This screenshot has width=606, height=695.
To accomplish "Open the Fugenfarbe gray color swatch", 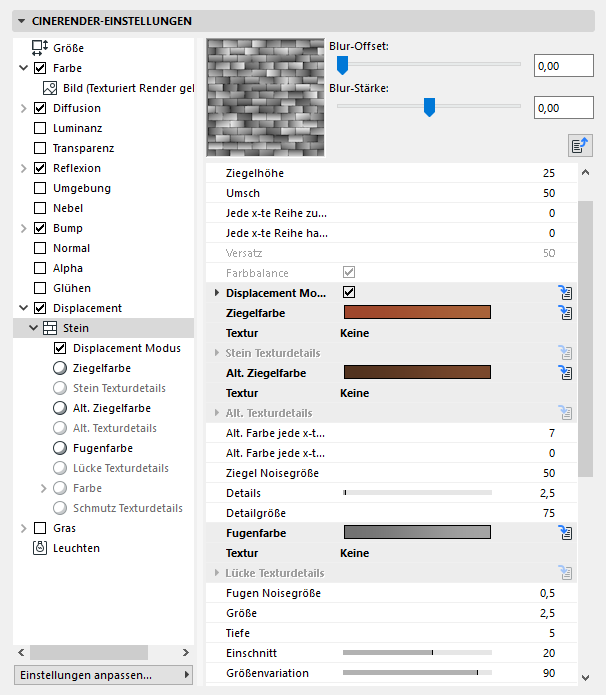I will pos(417,532).
